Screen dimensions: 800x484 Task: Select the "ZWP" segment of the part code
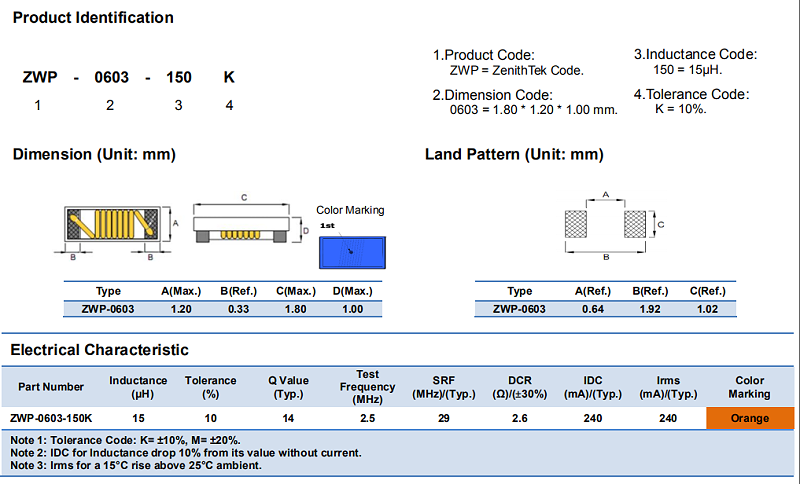40,78
